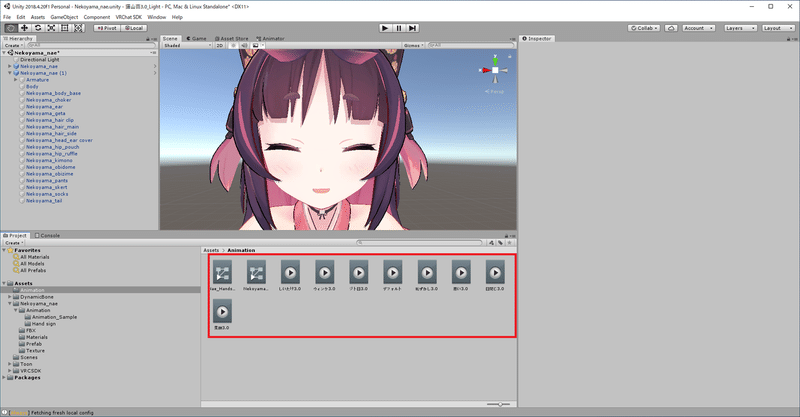This screenshot has height=417, width=800.
Task: Select Nekoyama_tail in Hierarchy
Action: point(44,201)
